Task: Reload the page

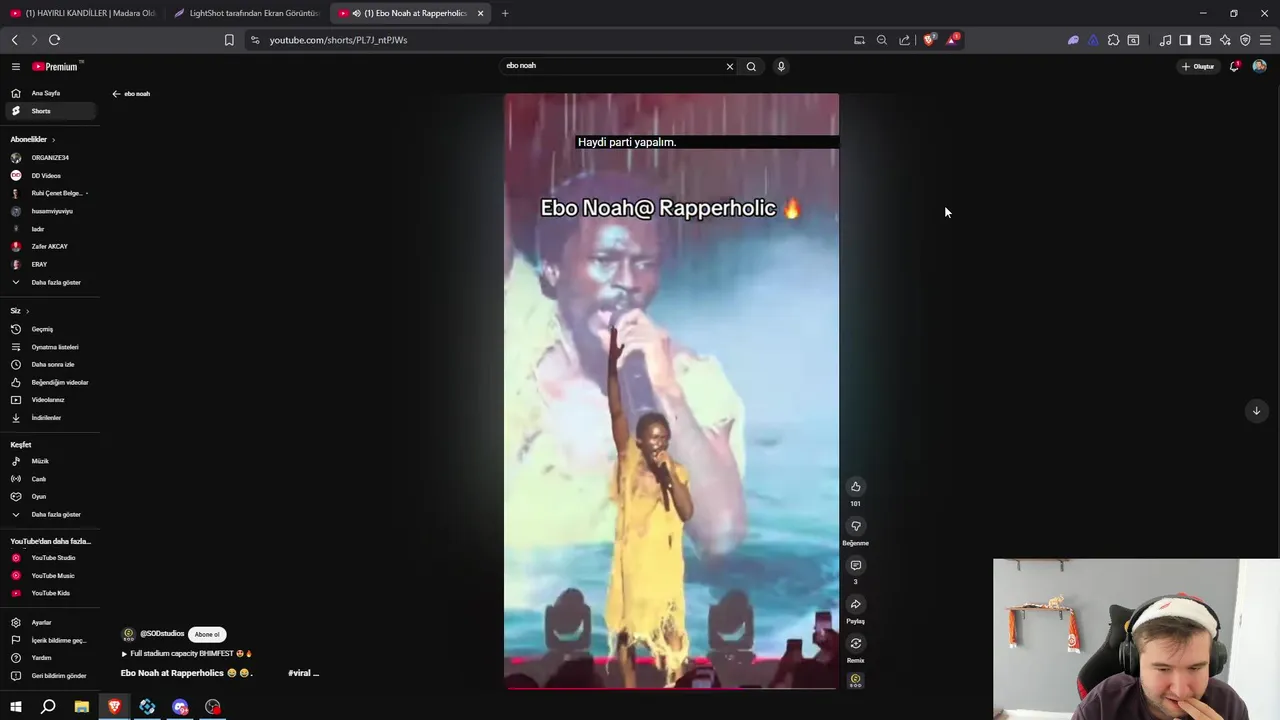Action: point(54,40)
